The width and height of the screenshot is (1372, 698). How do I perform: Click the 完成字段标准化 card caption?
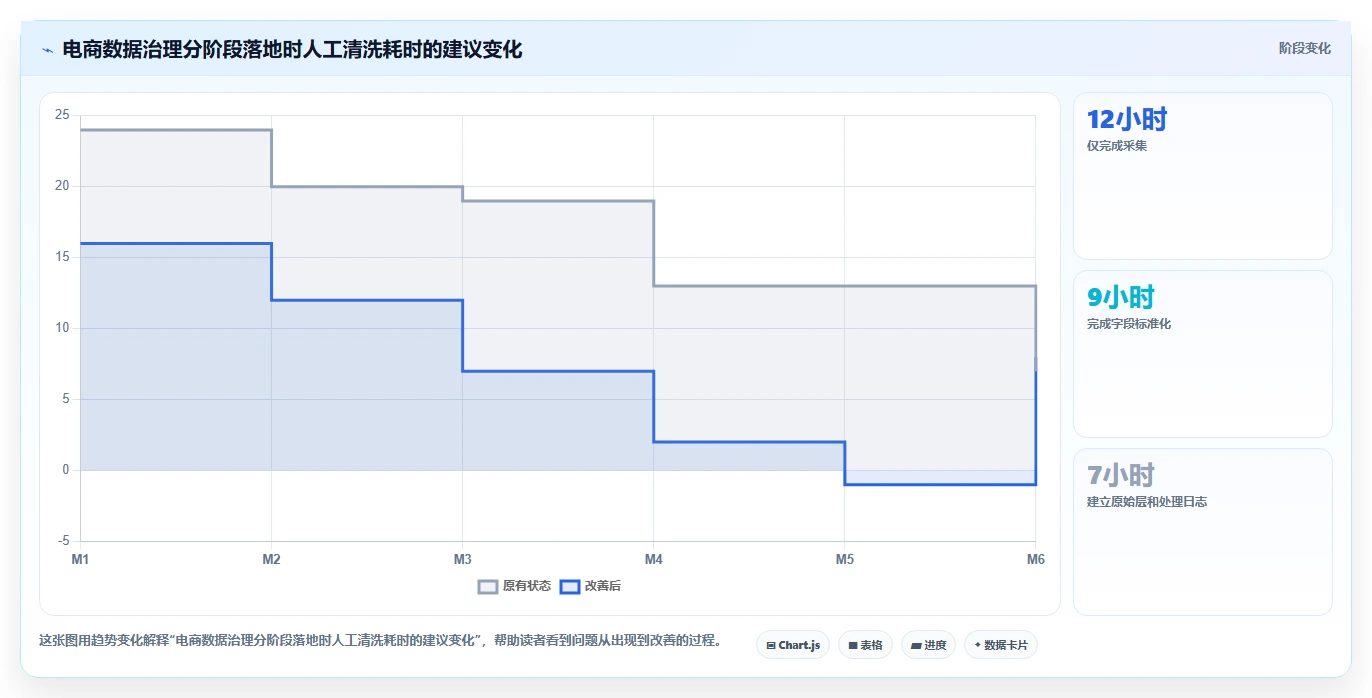click(x=1129, y=324)
